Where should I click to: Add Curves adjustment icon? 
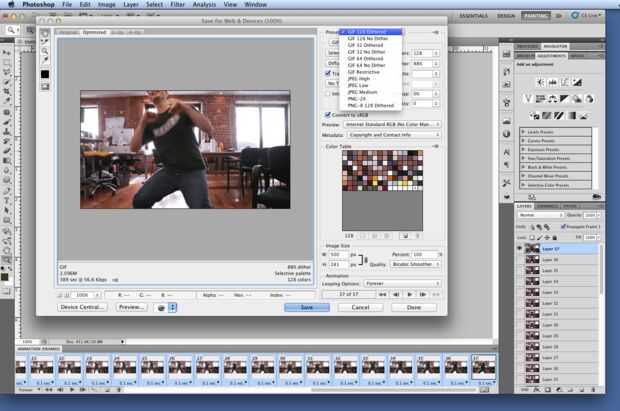(x=565, y=83)
